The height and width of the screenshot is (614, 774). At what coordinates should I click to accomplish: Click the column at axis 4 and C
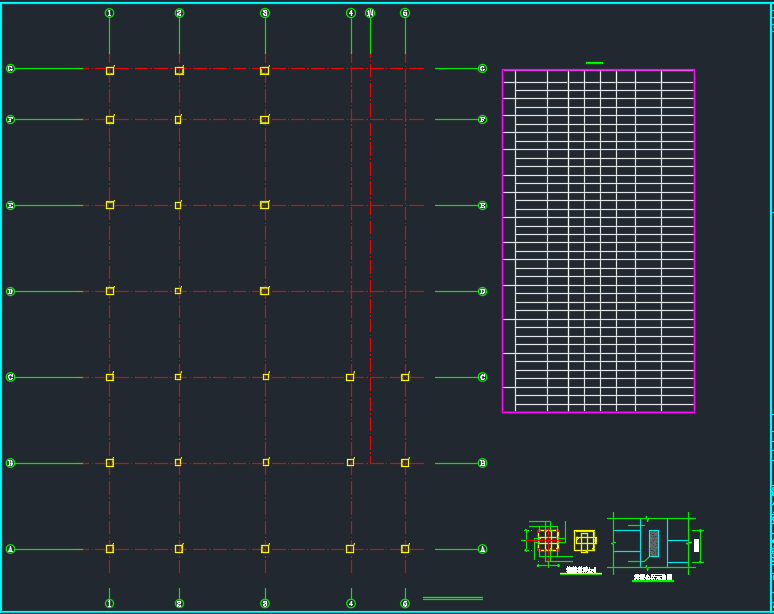coord(350,377)
